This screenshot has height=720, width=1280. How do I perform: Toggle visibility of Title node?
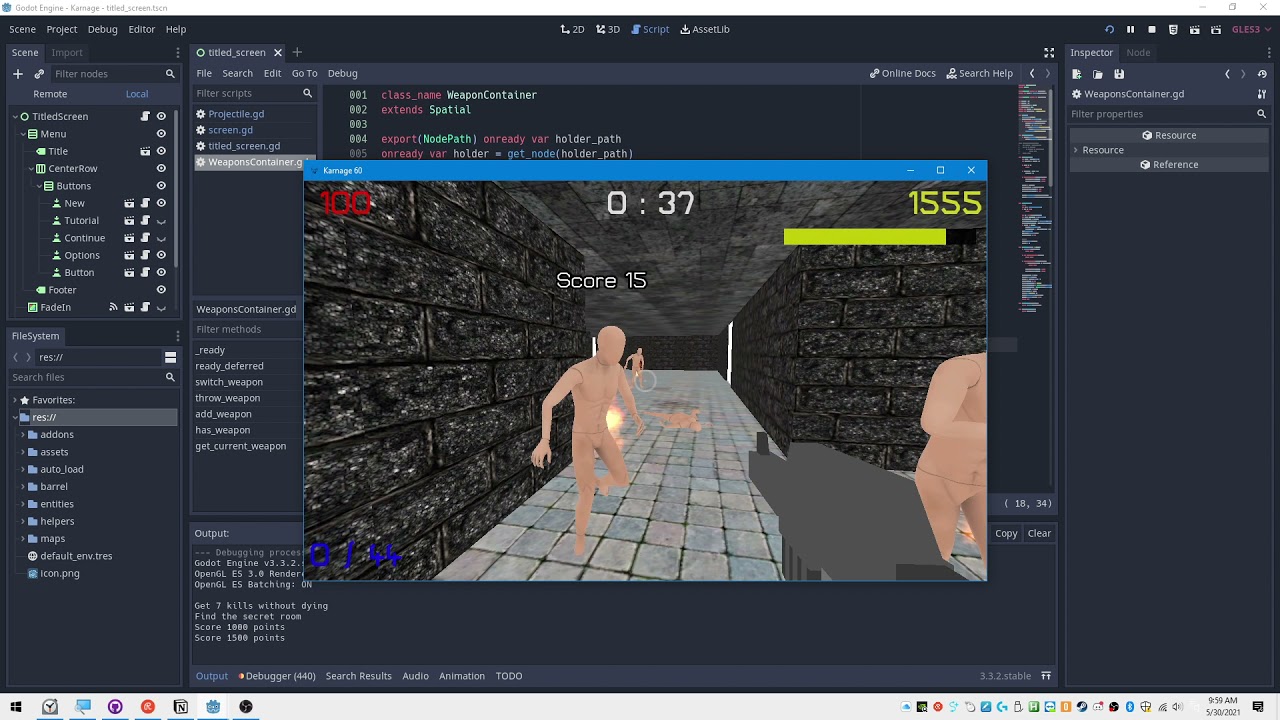(161, 151)
